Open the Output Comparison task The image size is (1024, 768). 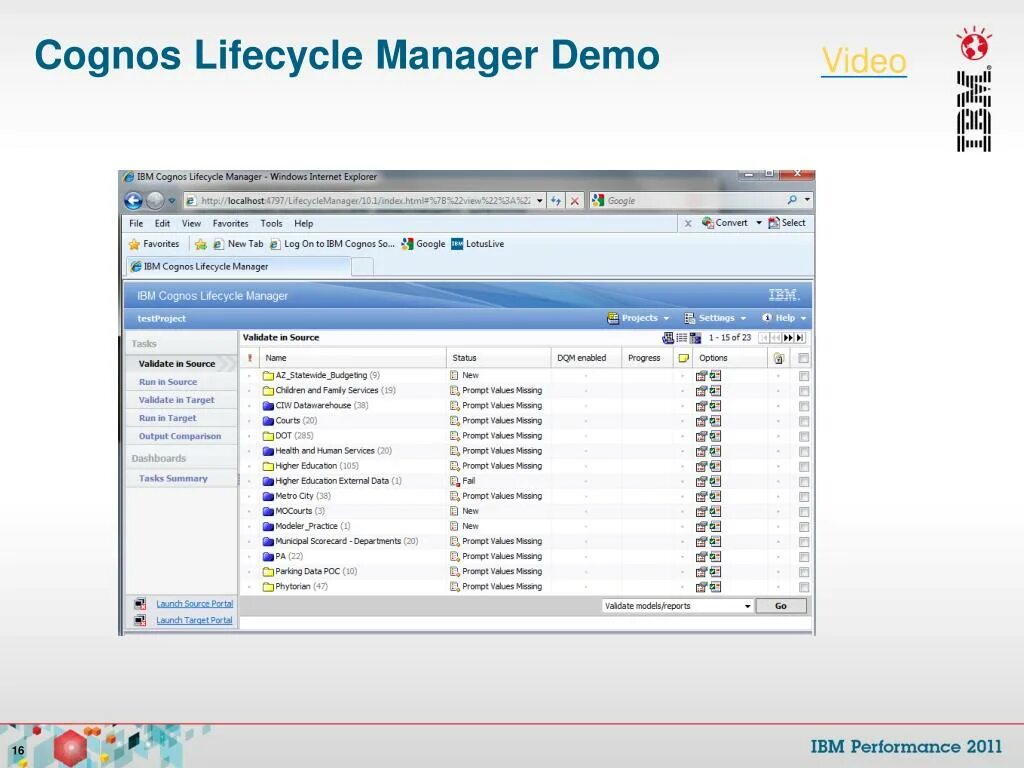pyautogui.click(x=180, y=436)
